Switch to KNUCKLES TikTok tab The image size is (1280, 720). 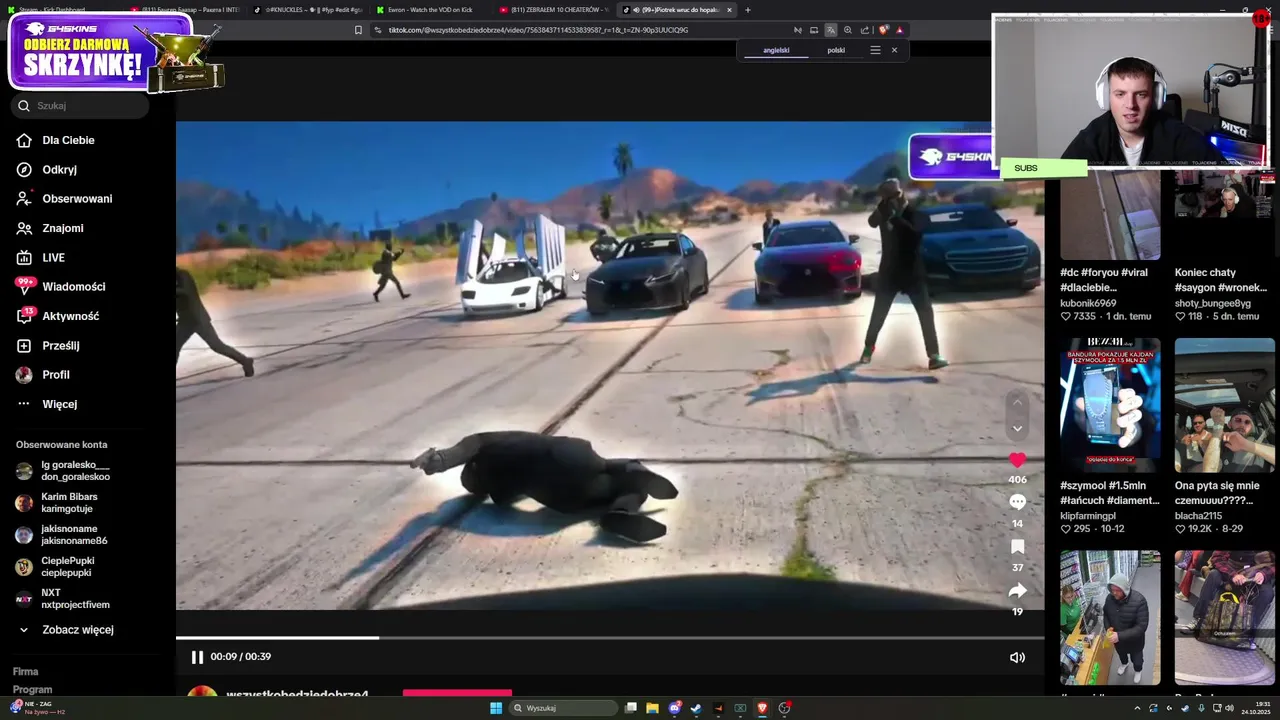tap(308, 10)
